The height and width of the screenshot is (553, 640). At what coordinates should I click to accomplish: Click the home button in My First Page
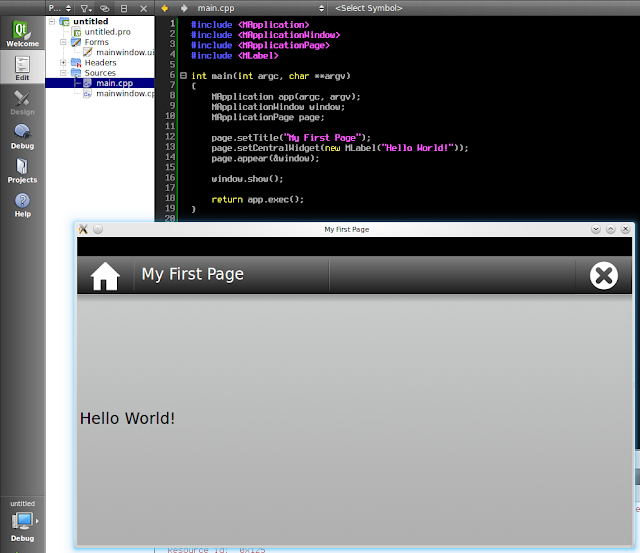click(105, 275)
